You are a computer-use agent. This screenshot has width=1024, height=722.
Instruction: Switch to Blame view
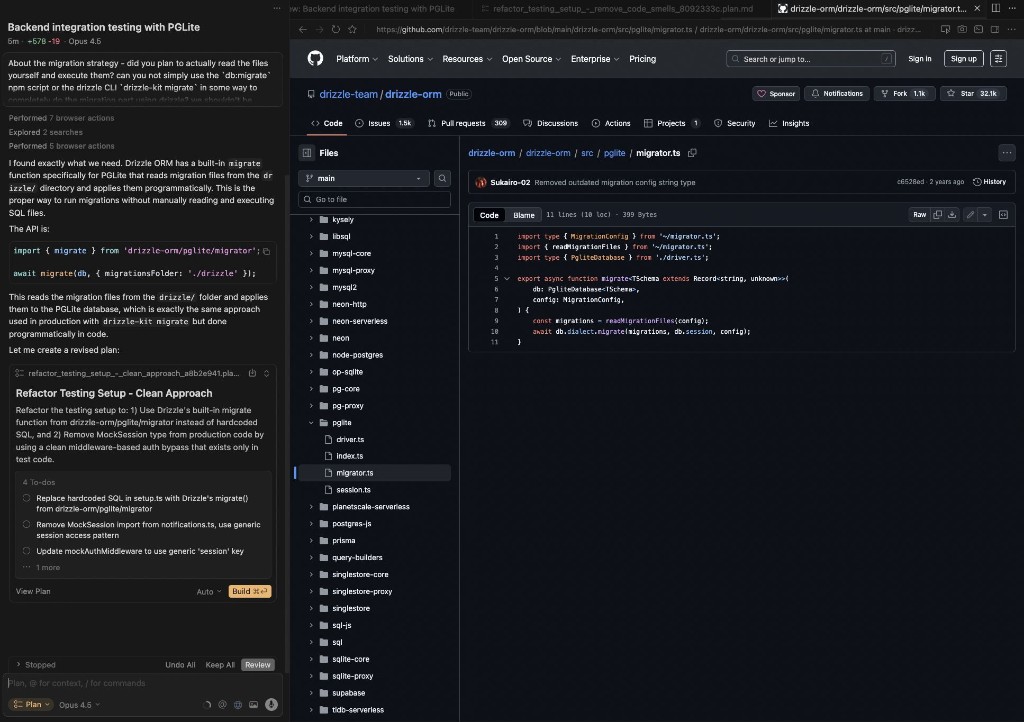[x=524, y=215]
